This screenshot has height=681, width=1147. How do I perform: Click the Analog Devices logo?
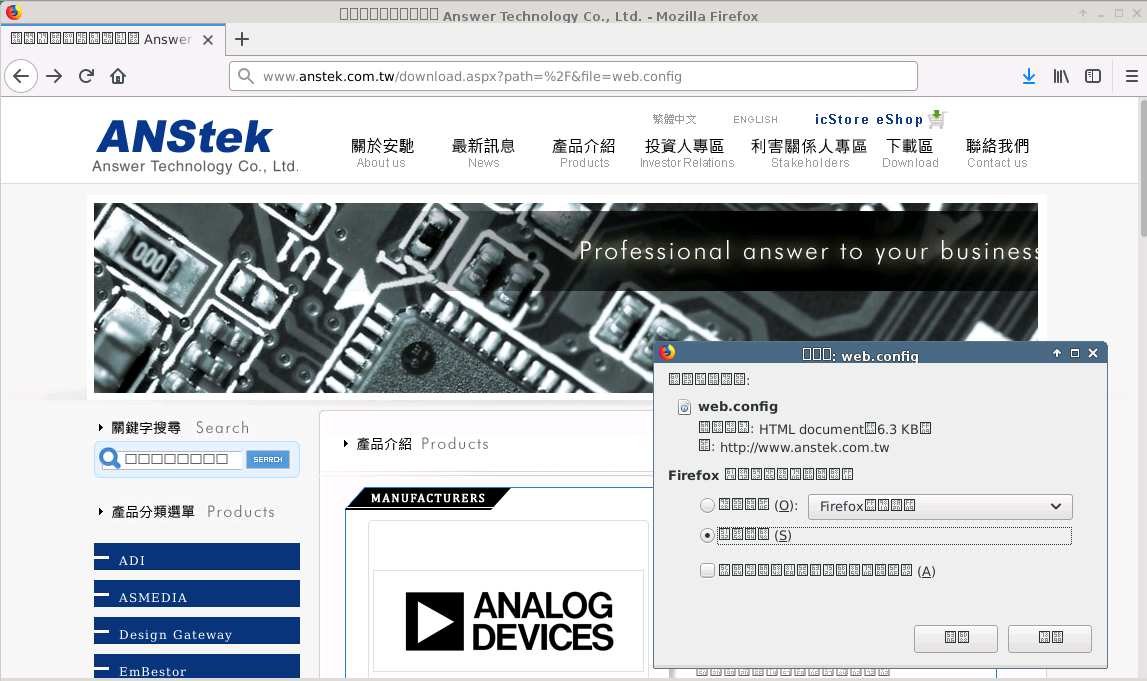[509, 621]
